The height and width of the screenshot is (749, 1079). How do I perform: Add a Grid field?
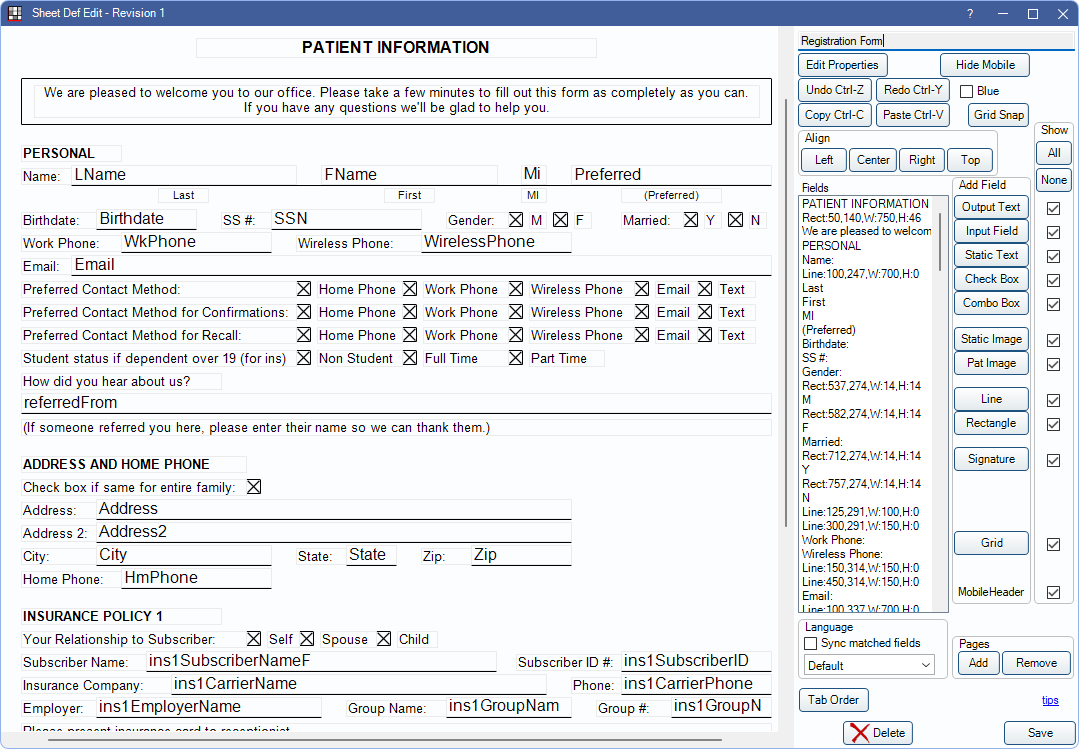coord(990,543)
